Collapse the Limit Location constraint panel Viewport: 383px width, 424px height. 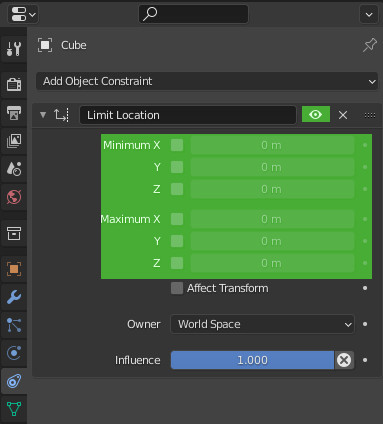pos(43,115)
